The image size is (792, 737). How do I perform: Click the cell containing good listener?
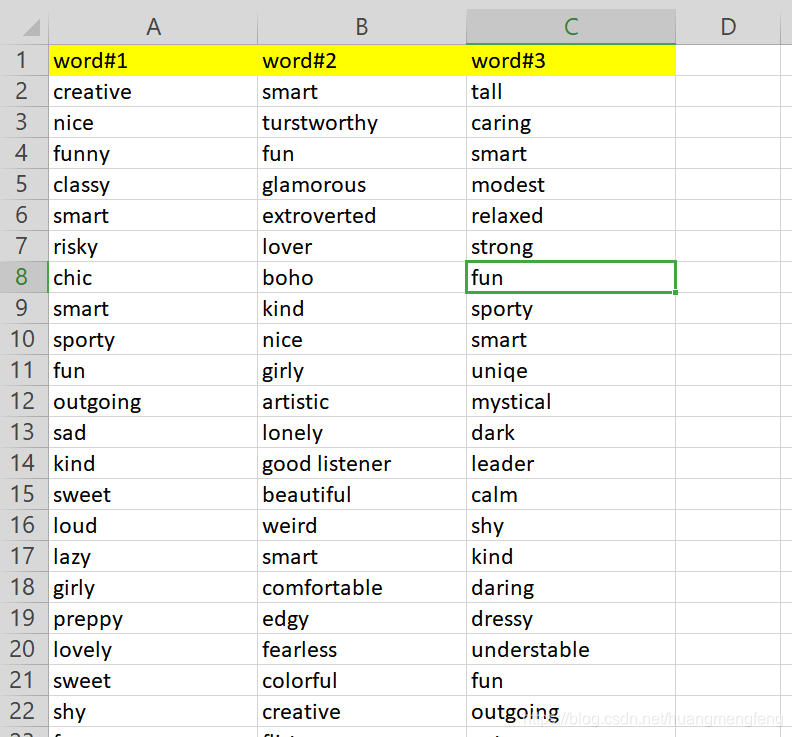coord(362,463)
